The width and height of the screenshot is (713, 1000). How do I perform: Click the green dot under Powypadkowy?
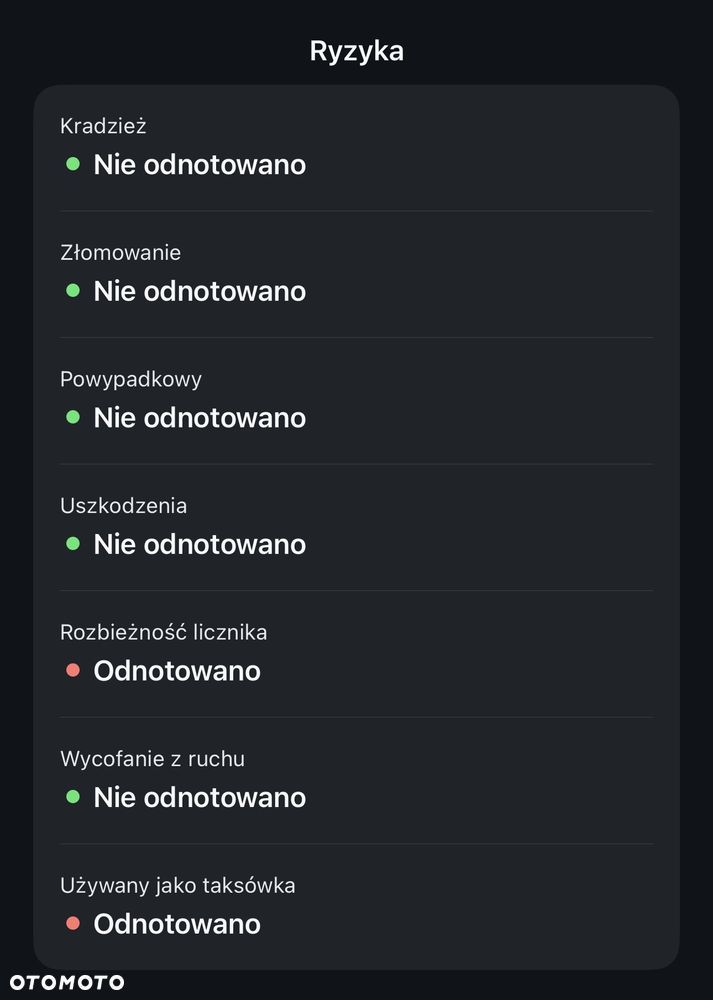[73, 417]
